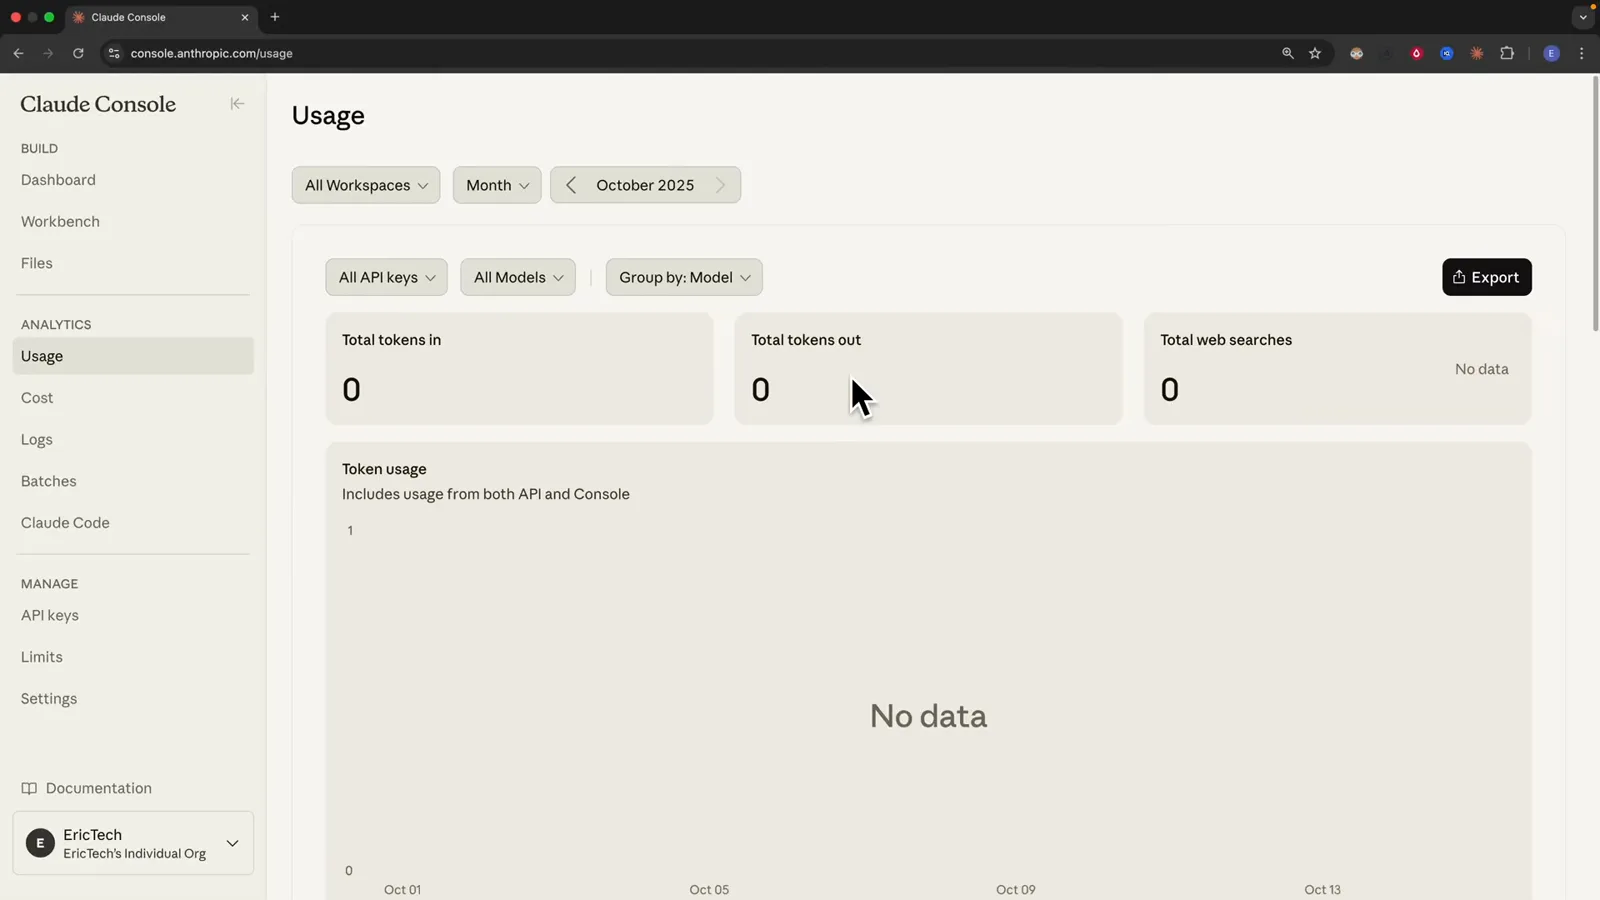Open Chrome three-dot menu
Screen dimensions: 1600x900
click(1581, 53)
